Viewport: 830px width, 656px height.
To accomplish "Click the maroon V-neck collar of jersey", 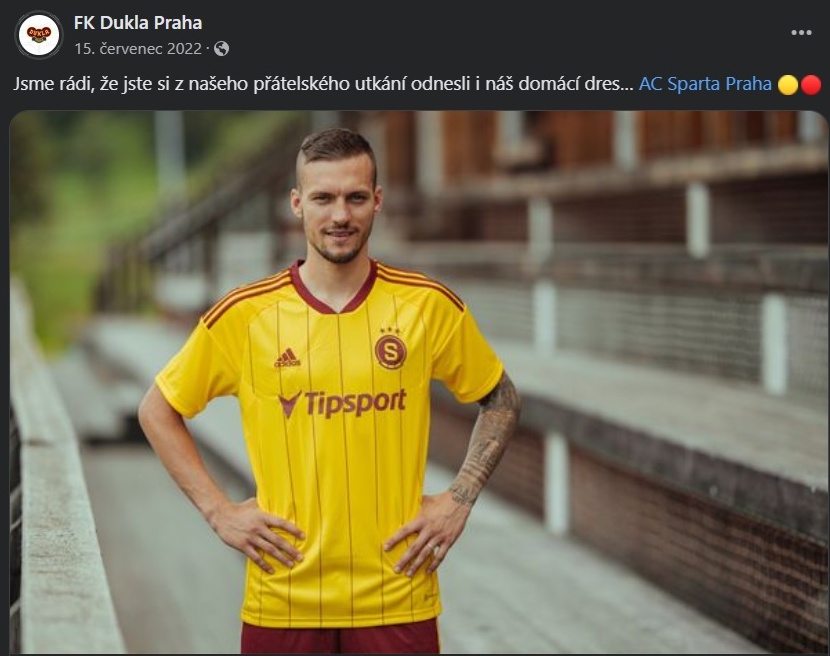I will point(333,289).
